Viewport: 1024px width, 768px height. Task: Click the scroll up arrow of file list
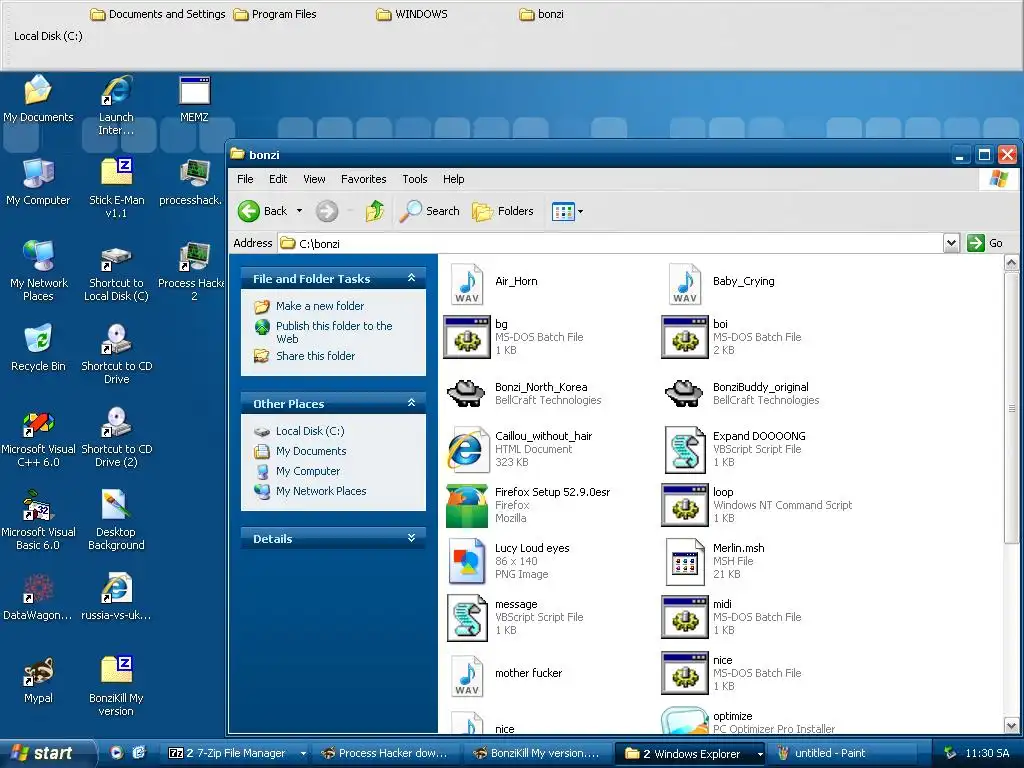point(1011,263)
